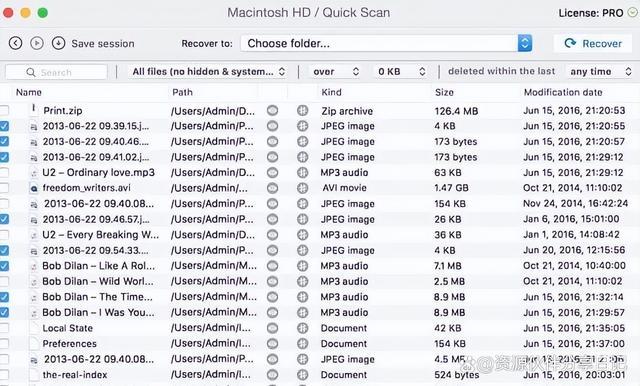Click eye icon for Bob Dilan – Like A Rol...
Viewport: 640px width, 386px height.
[x=272, y=266]
